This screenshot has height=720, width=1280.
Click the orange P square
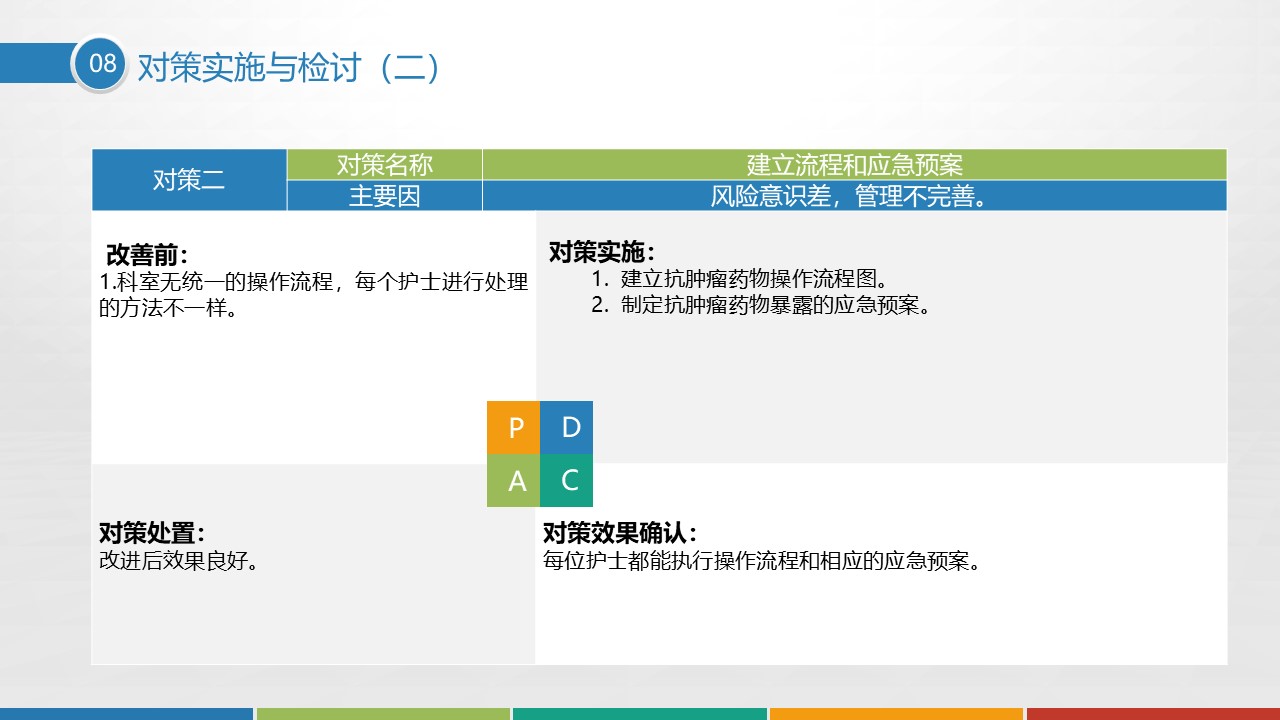[513, 428]
